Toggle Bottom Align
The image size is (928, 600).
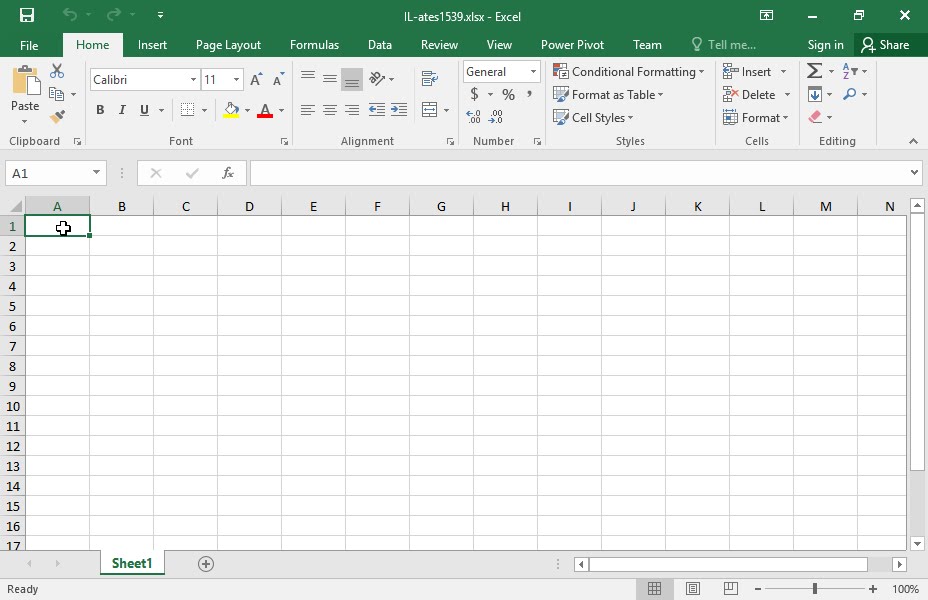(352, 80)
